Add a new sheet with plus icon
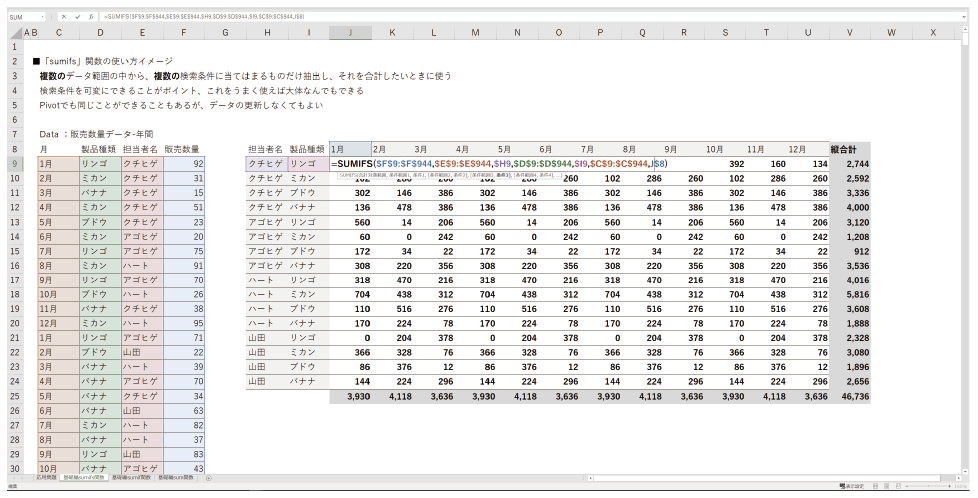The image size is (978, 498). 208,478
